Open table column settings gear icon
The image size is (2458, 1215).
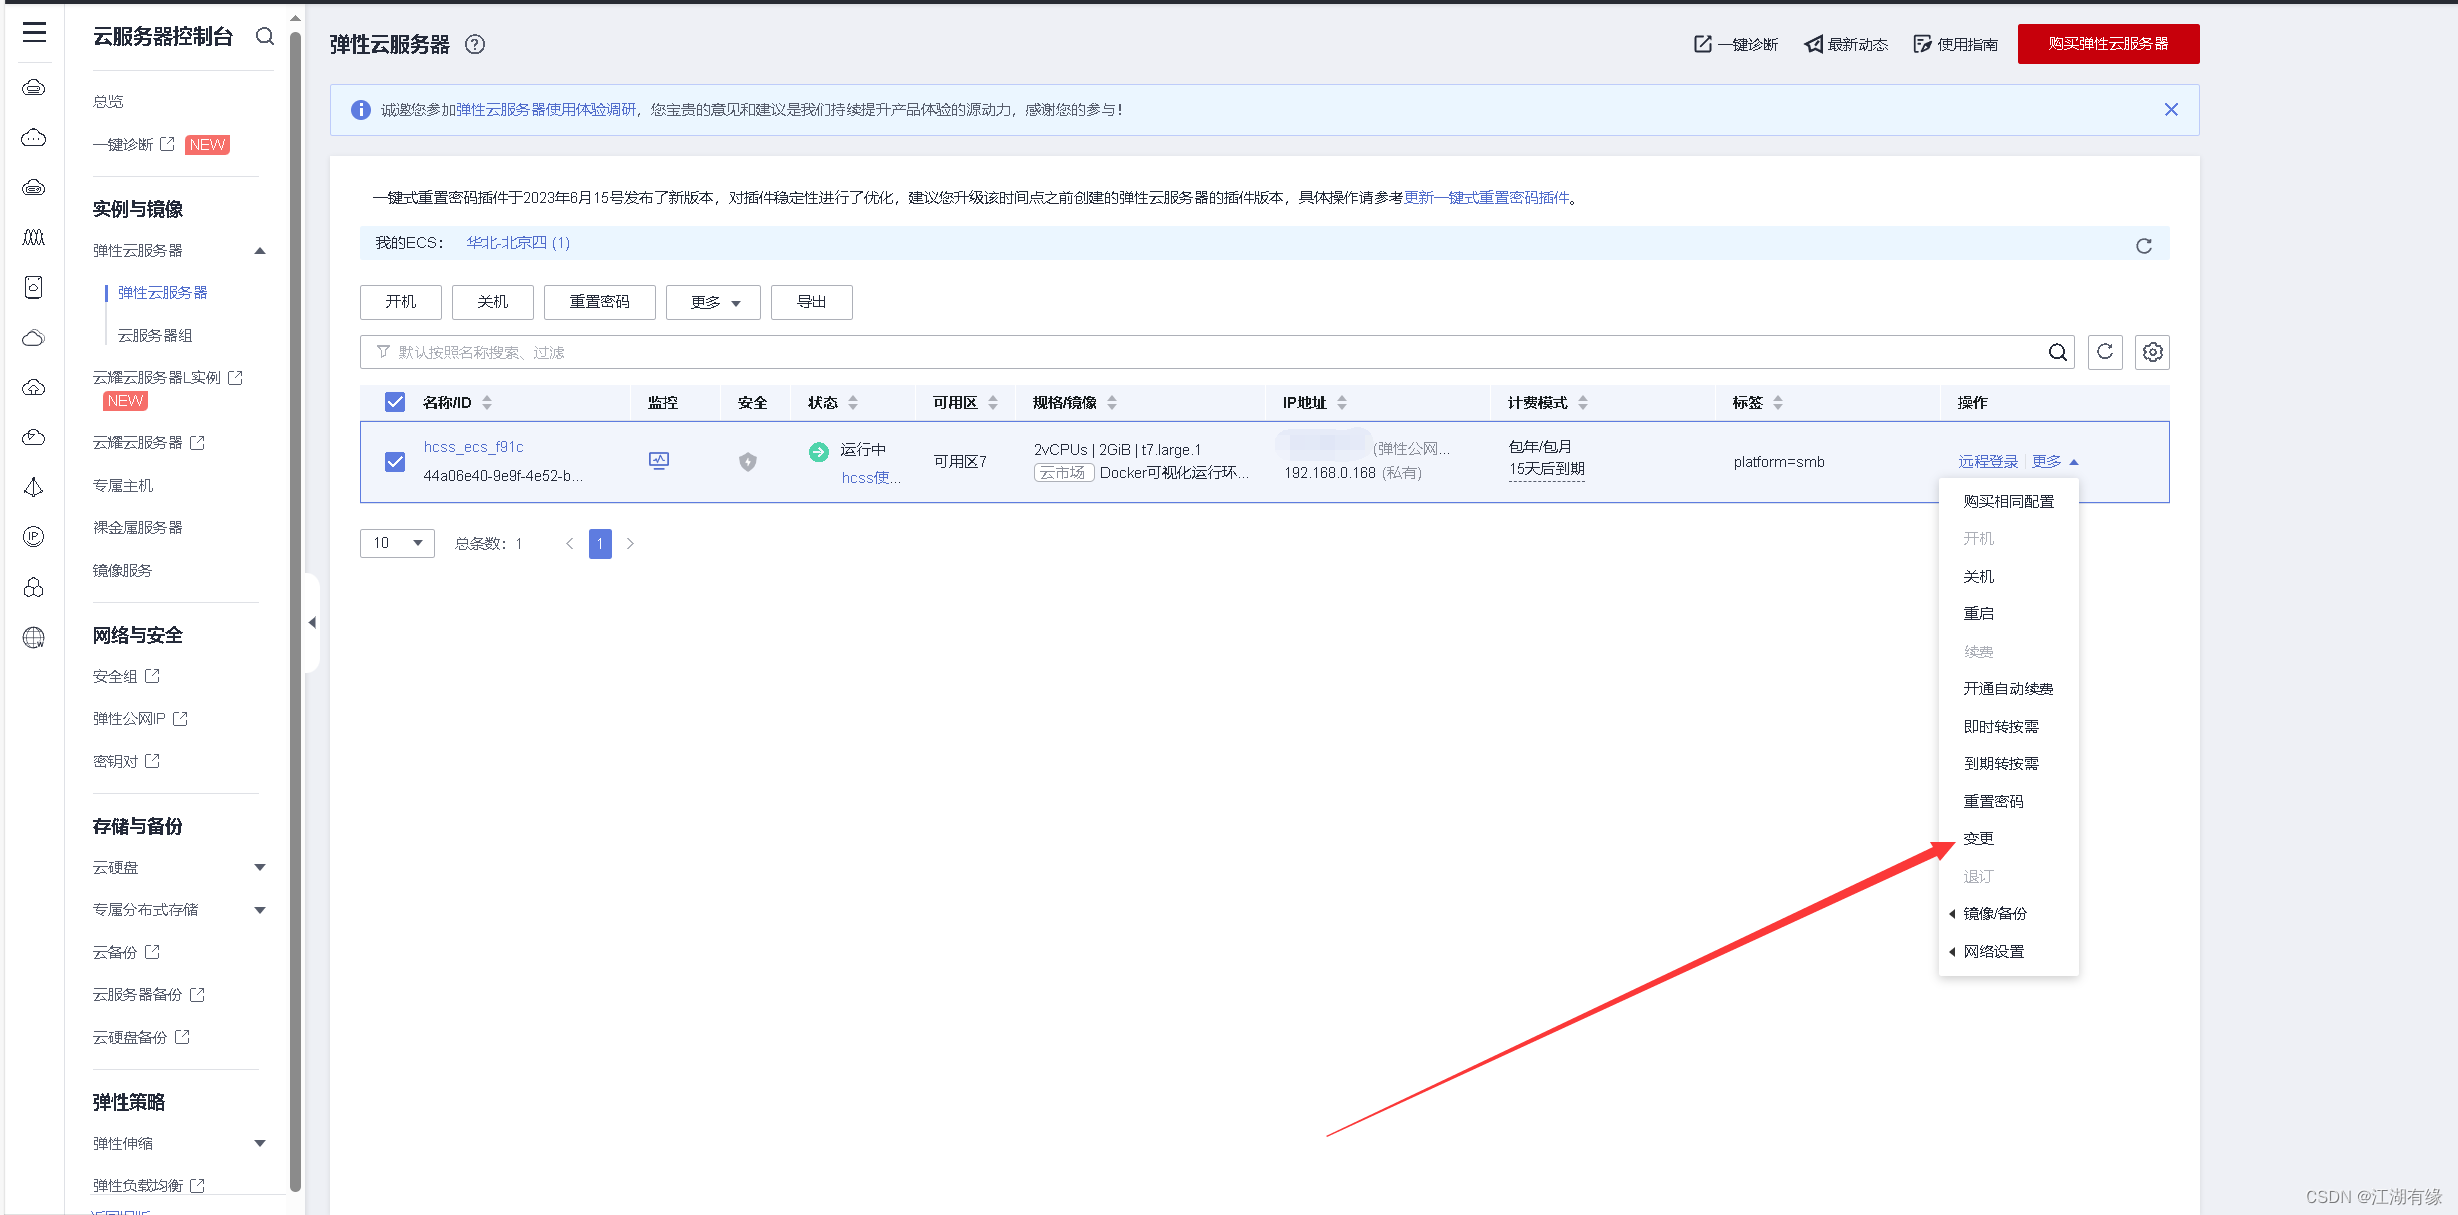(x=2152, y=352)
